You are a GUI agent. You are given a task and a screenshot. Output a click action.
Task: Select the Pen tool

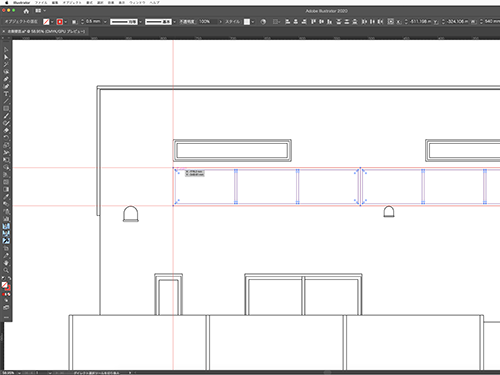6,79
